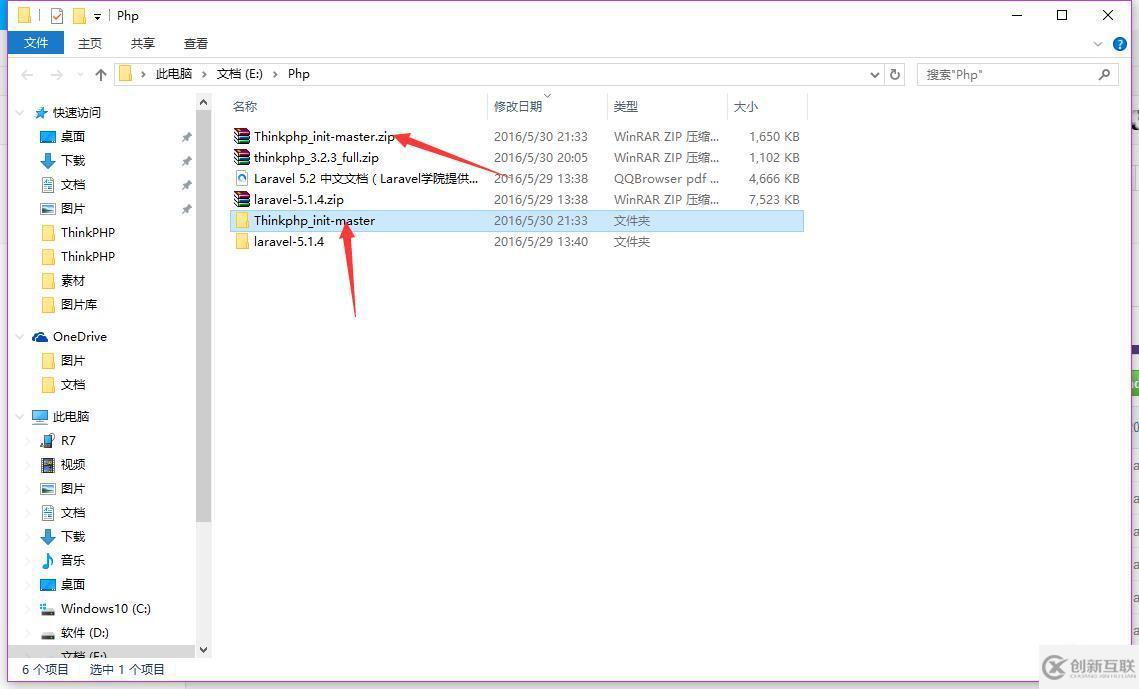Open 下载 under 此电脑
This screenshot has height=689, width=1139.
click(x=73, y=536)
